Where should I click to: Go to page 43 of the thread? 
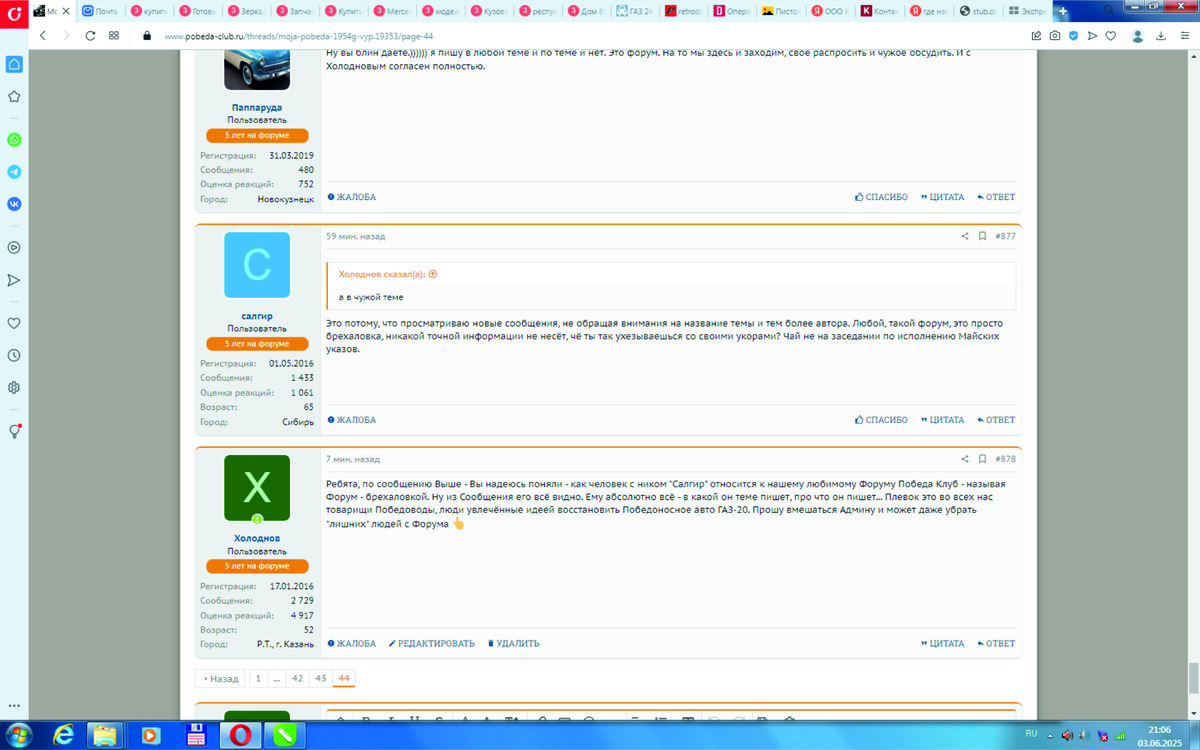(320, 678)
